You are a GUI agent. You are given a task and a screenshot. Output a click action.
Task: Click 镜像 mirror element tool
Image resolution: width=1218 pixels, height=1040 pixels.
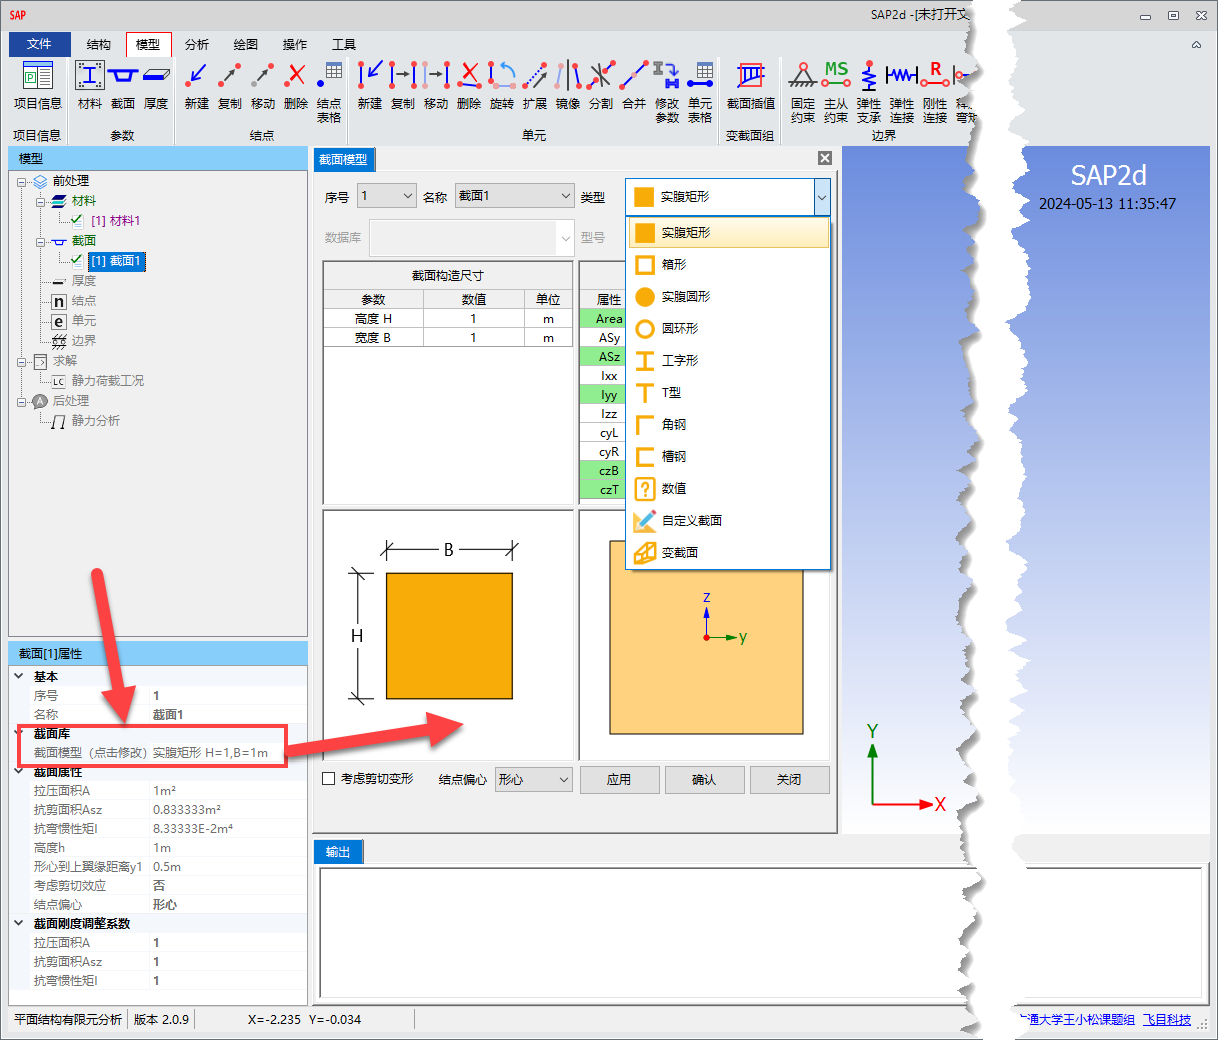[568, 85]
